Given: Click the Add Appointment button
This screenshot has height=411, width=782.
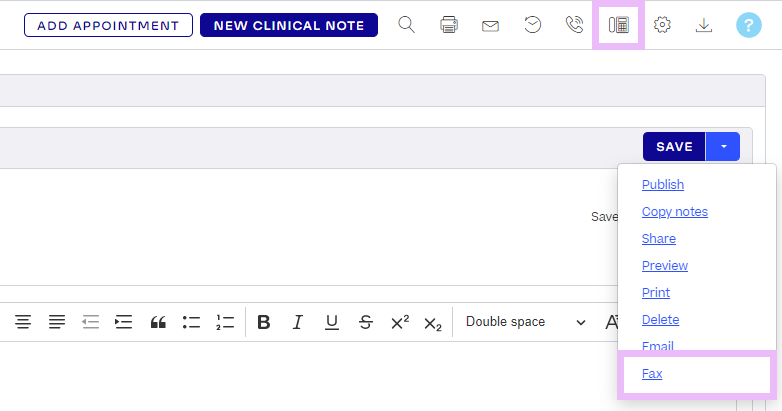Looking at the screenshot, I should click(x=108, y=25).
